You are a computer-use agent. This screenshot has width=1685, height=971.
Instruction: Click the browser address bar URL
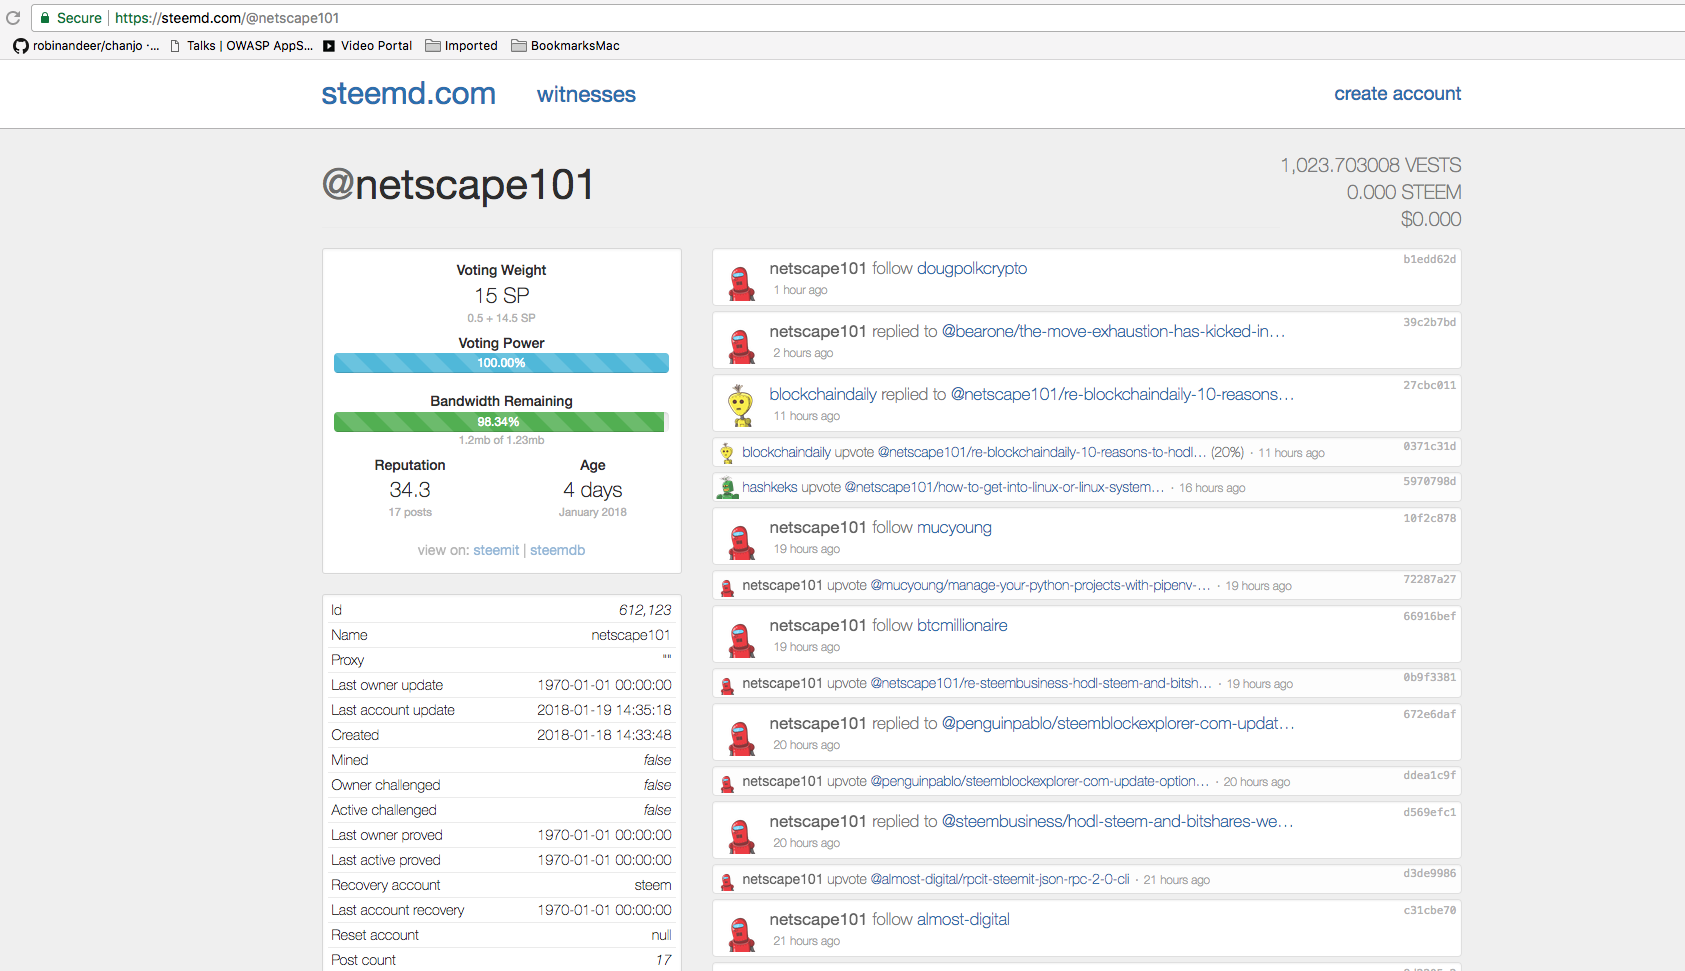[227, 18]
